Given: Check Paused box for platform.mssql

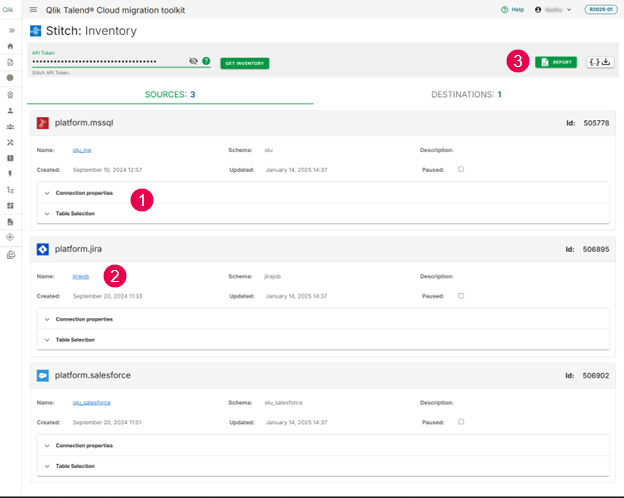Looking at the screenshot, I should tap(461, 169).
